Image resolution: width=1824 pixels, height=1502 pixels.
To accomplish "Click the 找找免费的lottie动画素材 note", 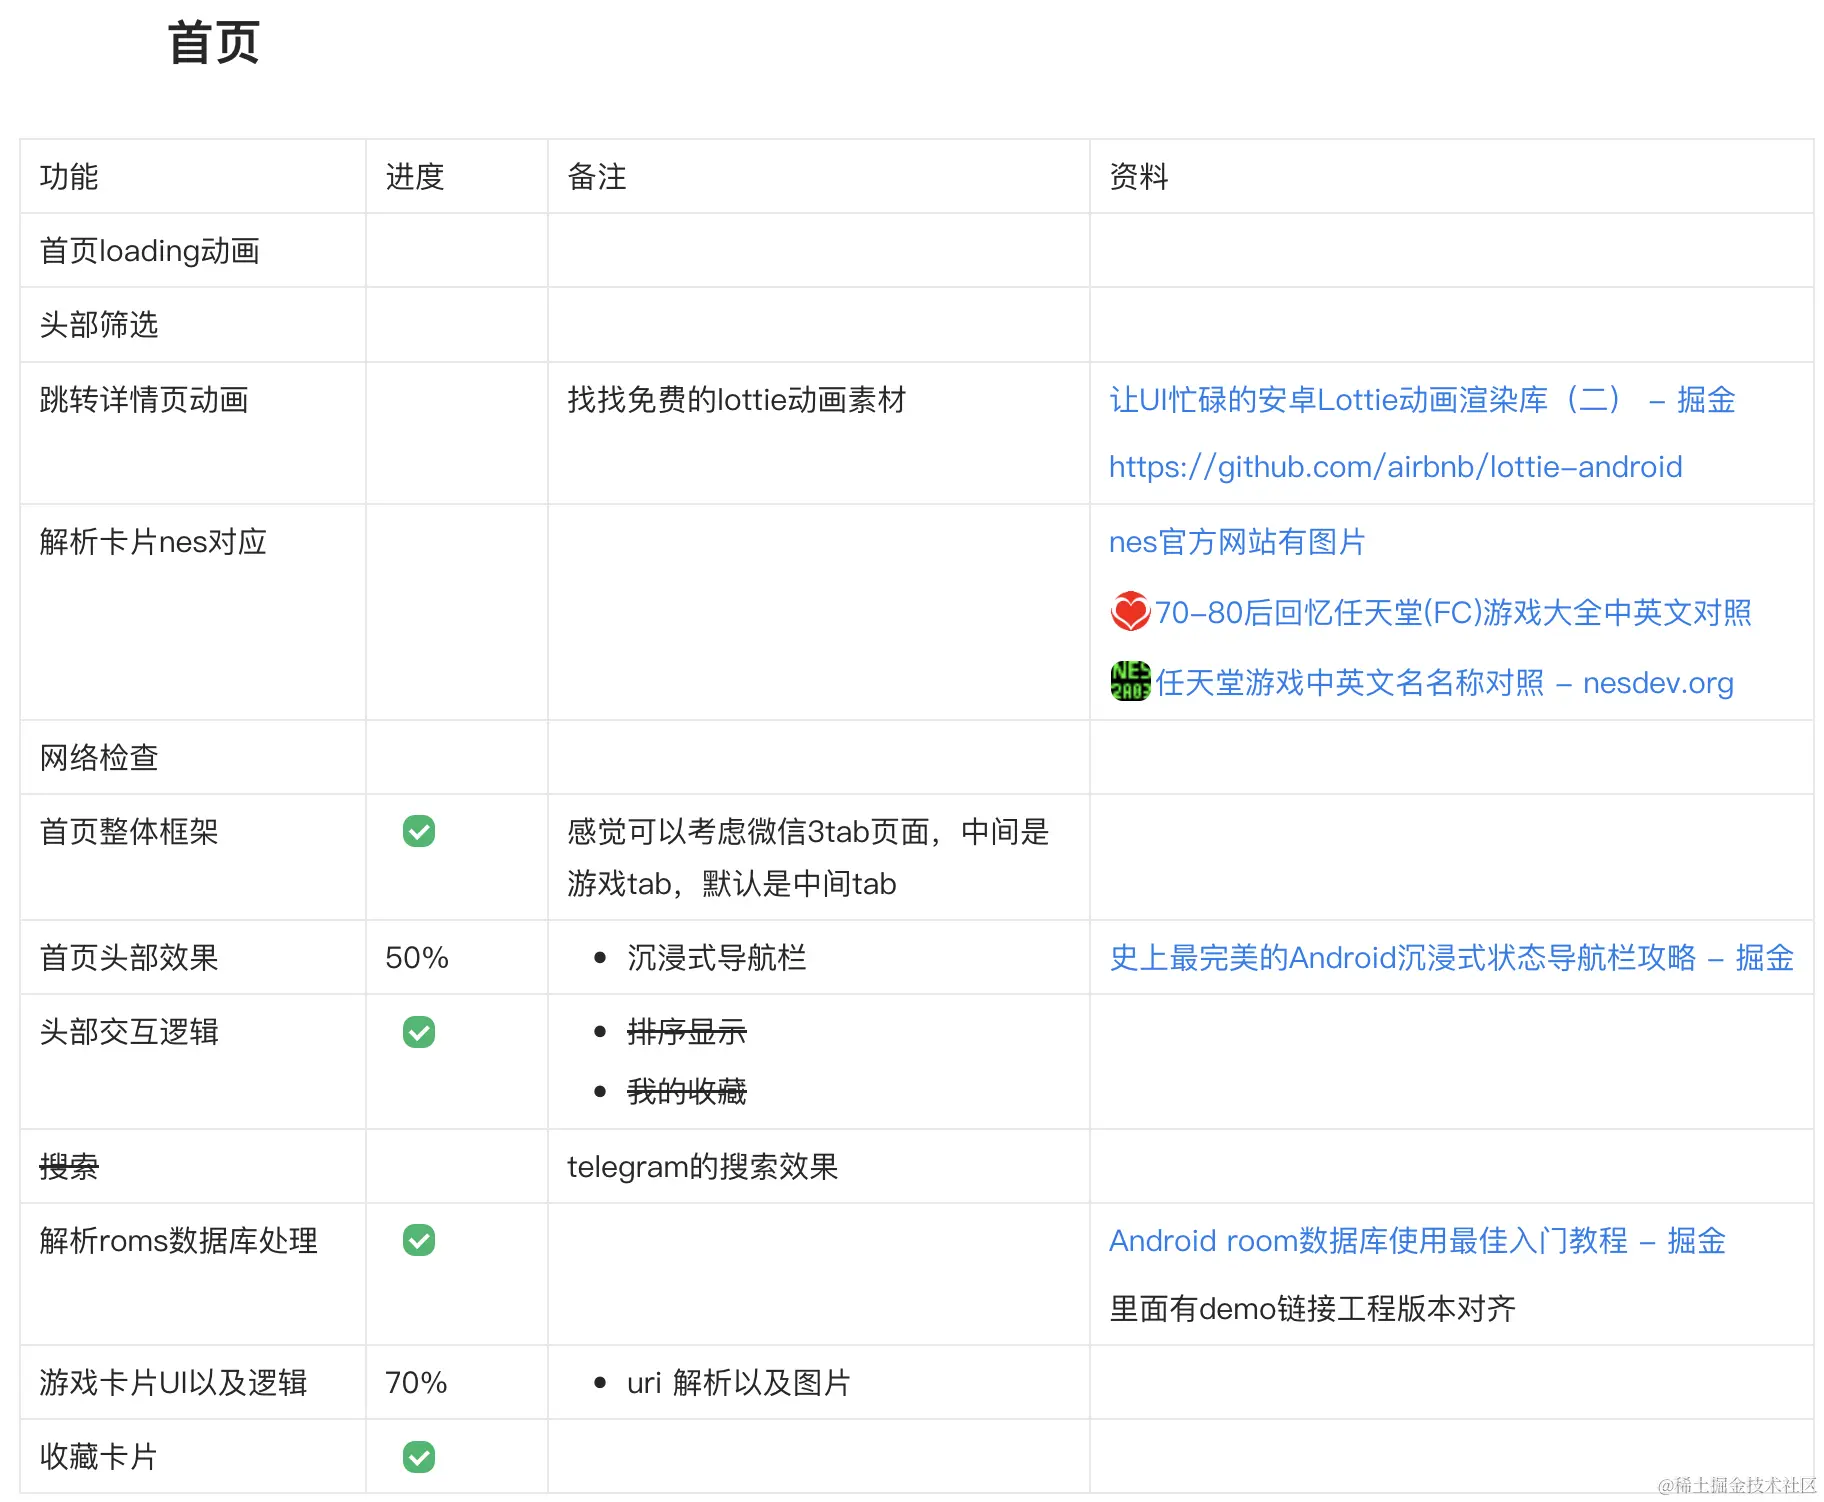I will point(737,400).
